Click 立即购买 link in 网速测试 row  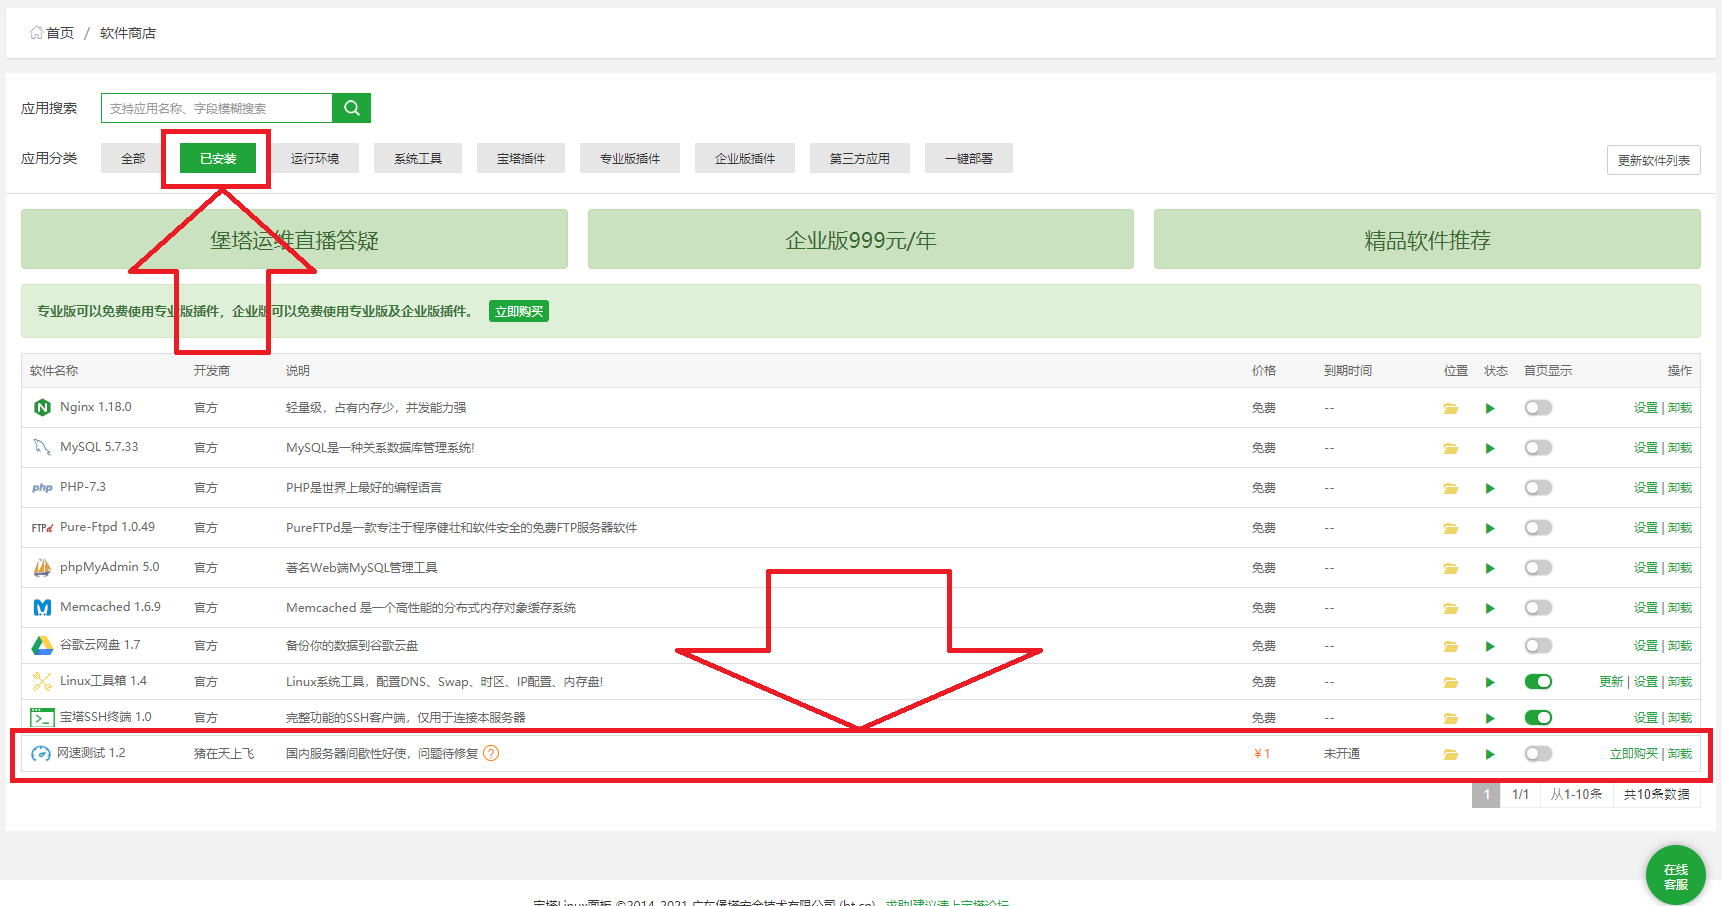point(1634,753)
